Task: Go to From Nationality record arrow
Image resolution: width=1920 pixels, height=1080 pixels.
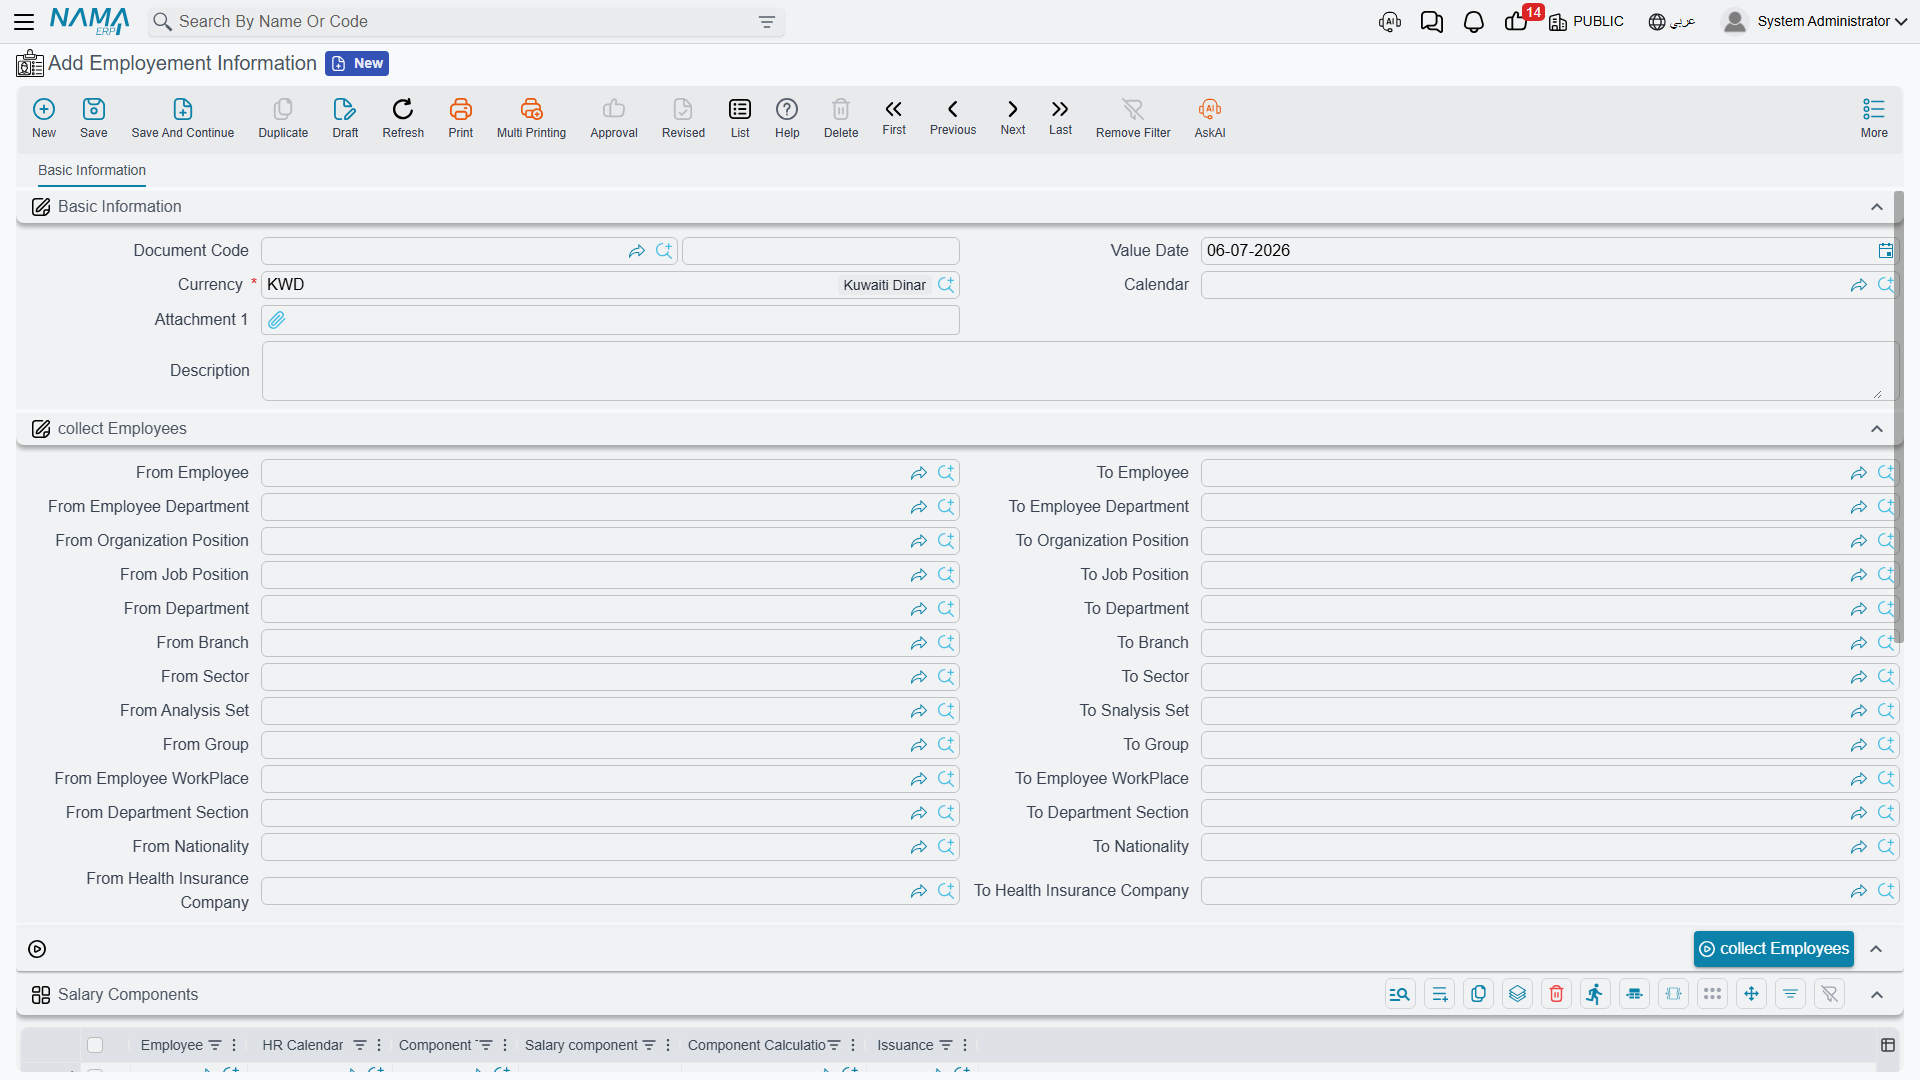Action: click(918, 847)
